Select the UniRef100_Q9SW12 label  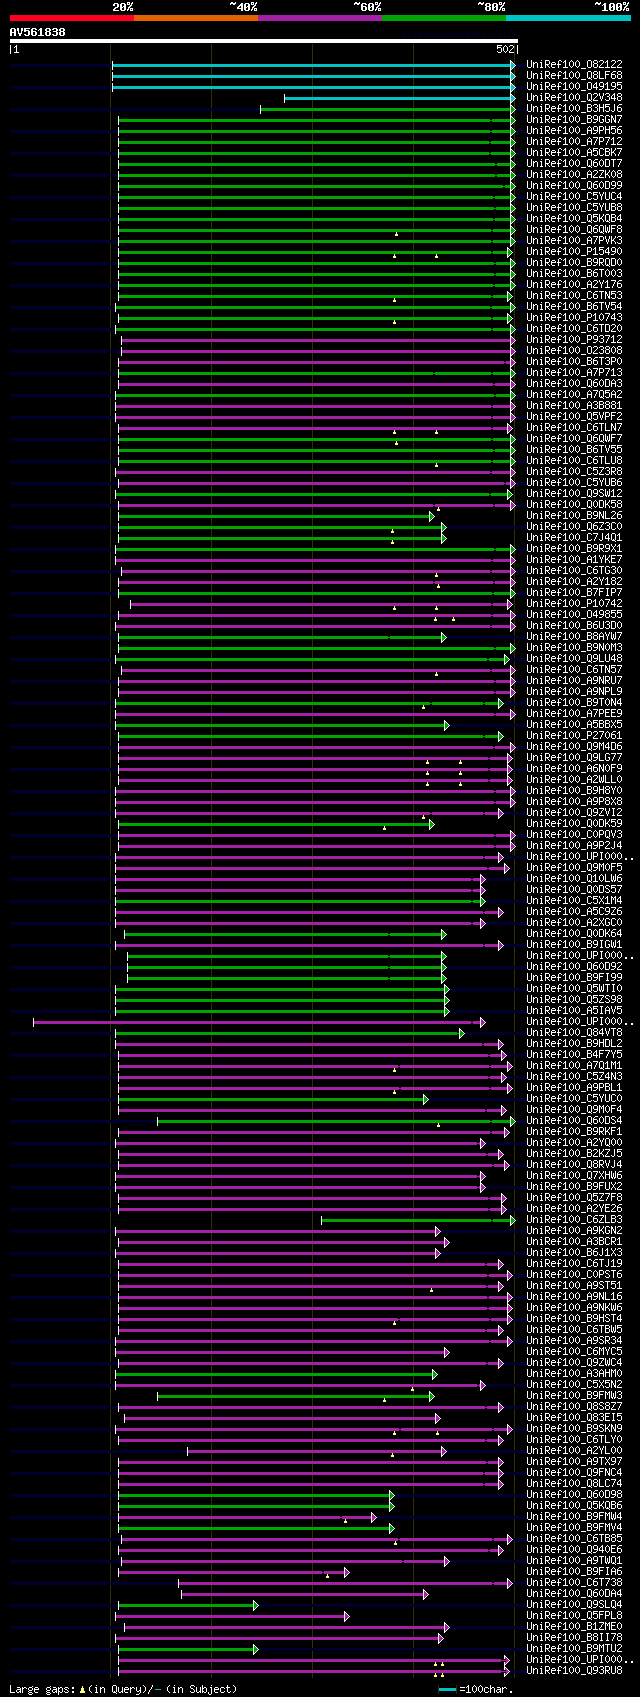574,494
